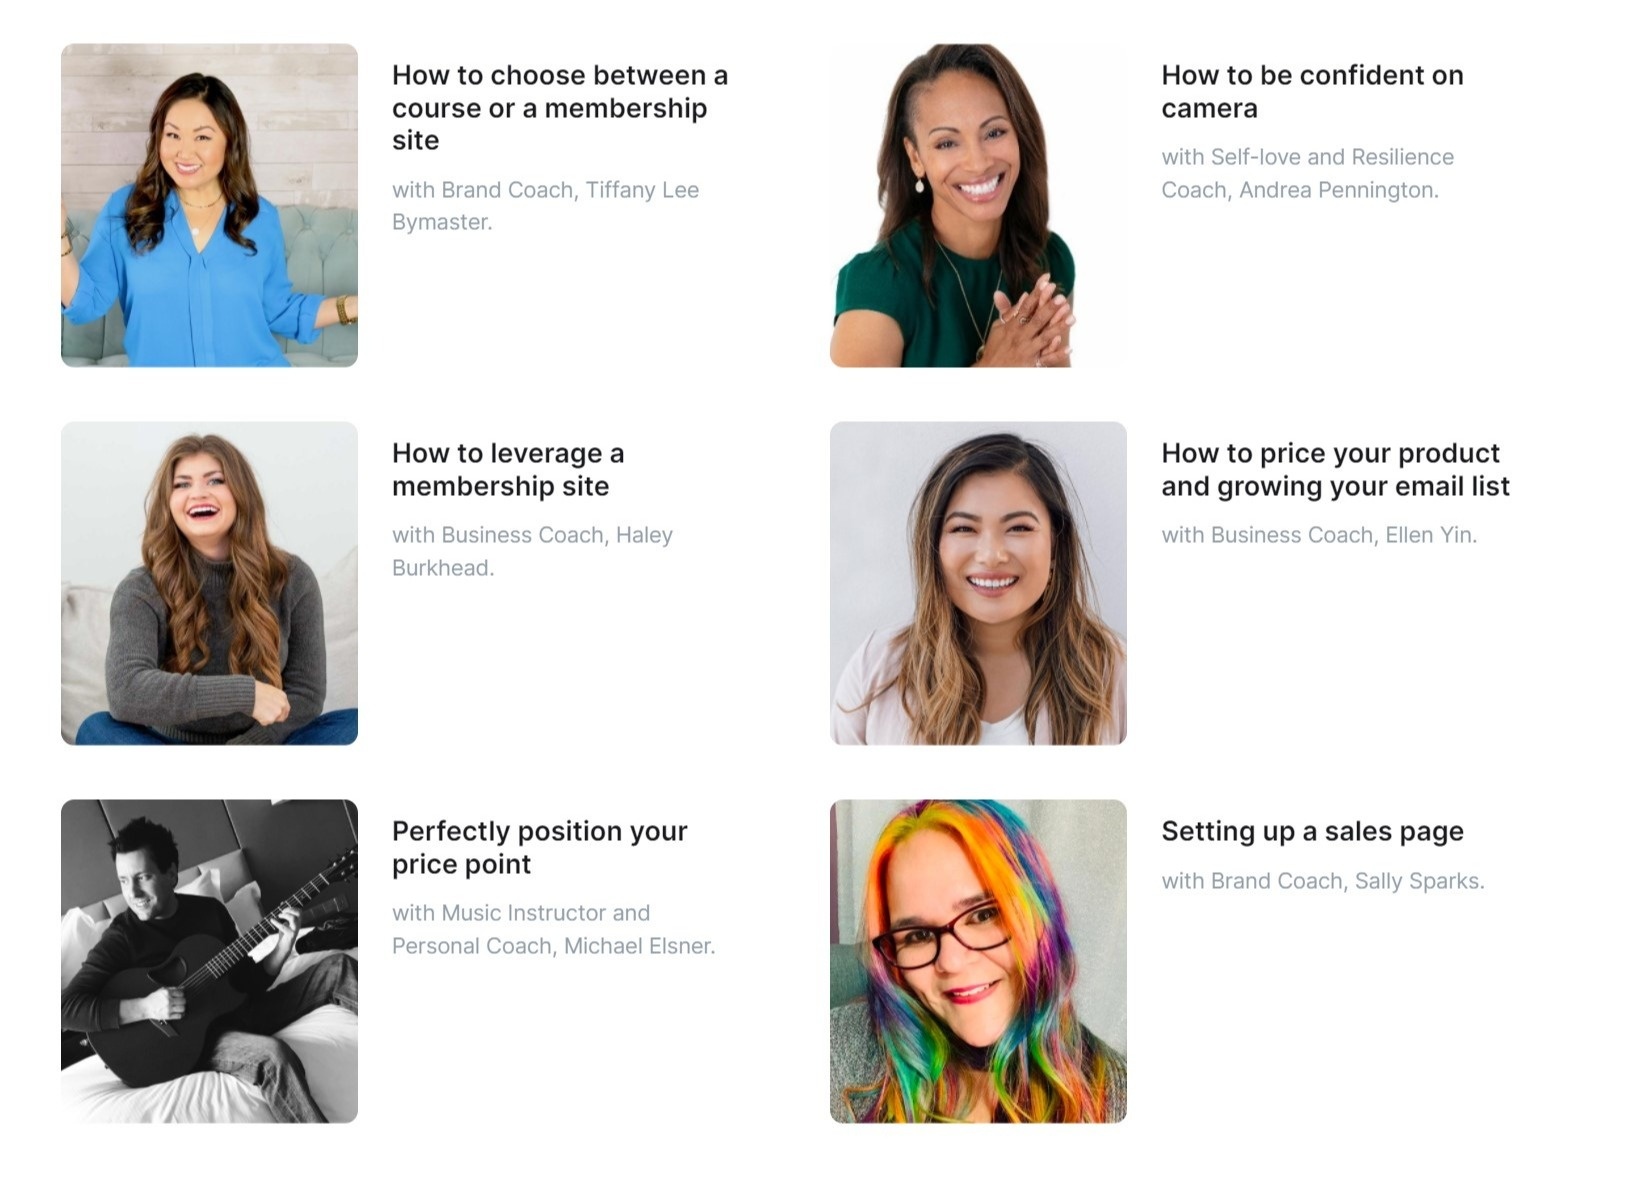The width and height of the screenshot is (1636, 1179).
Task: Click 'Setting up a sales page' heading
Action: [x=1312, y=831]
